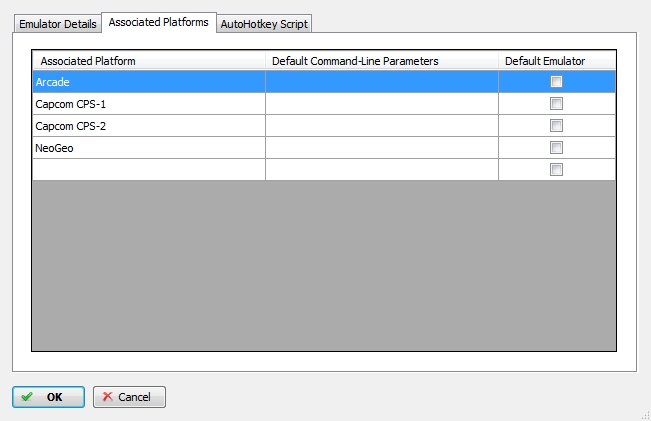Click the Default Emulator column header
The width and height of the screenshot is (651, 421).
pos(557,61)
